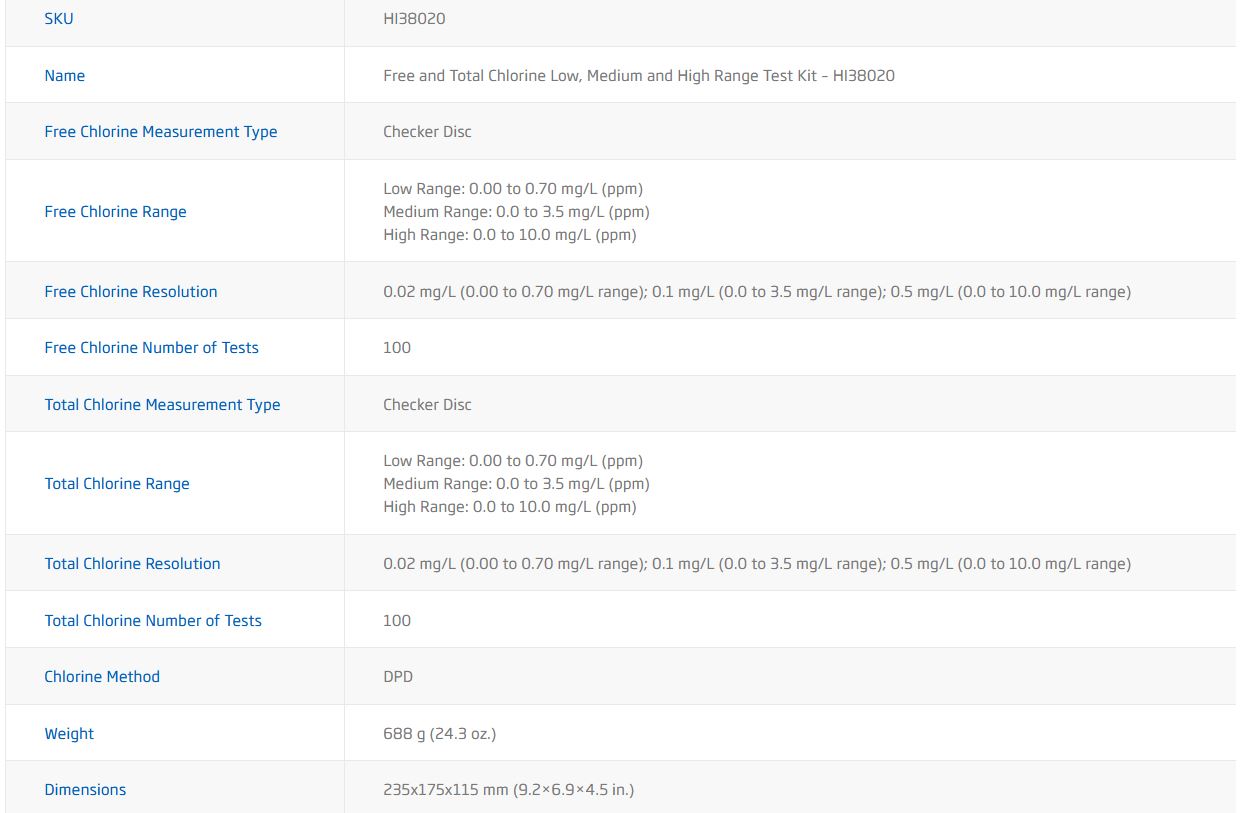The height and width of the screenshot is (813, 1246).
Task: Select the HI38020 SKU value
Action: (414, 19)
